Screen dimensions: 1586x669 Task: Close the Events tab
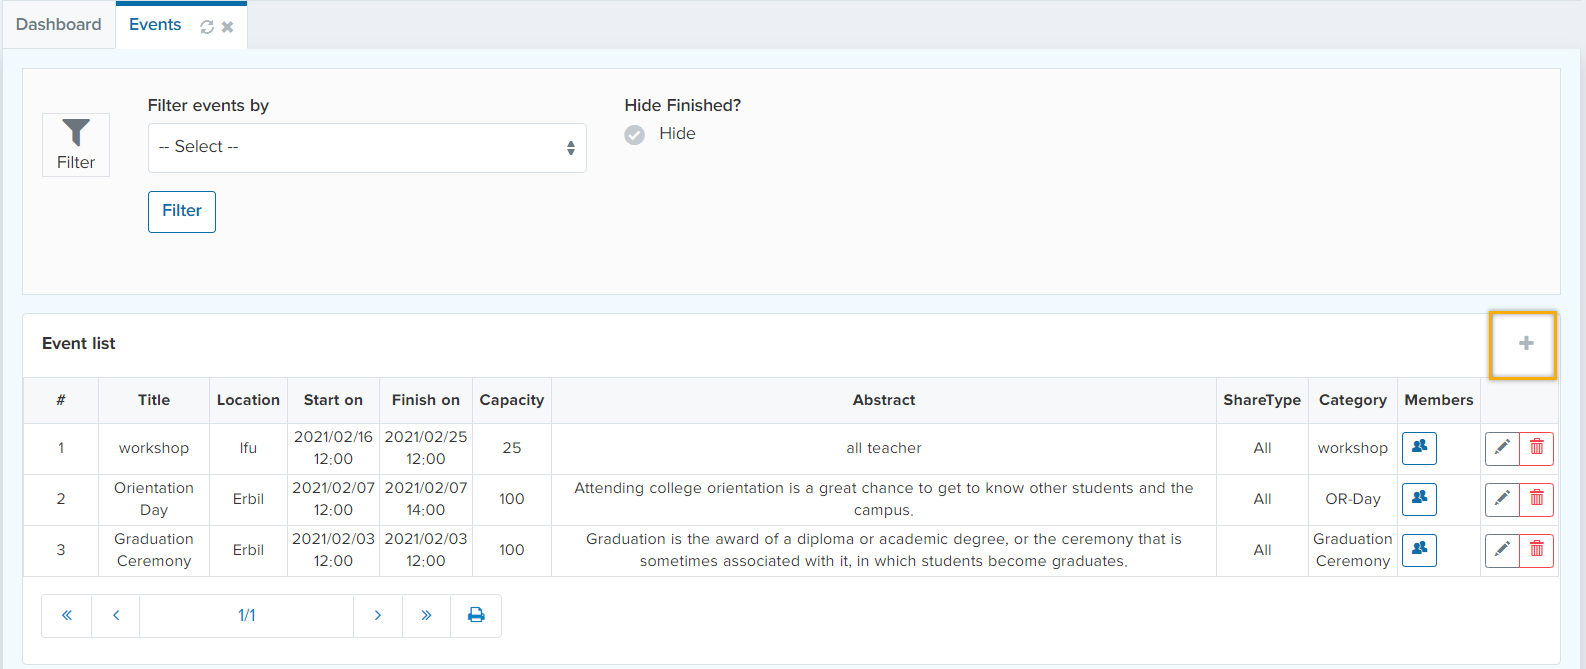228,27
